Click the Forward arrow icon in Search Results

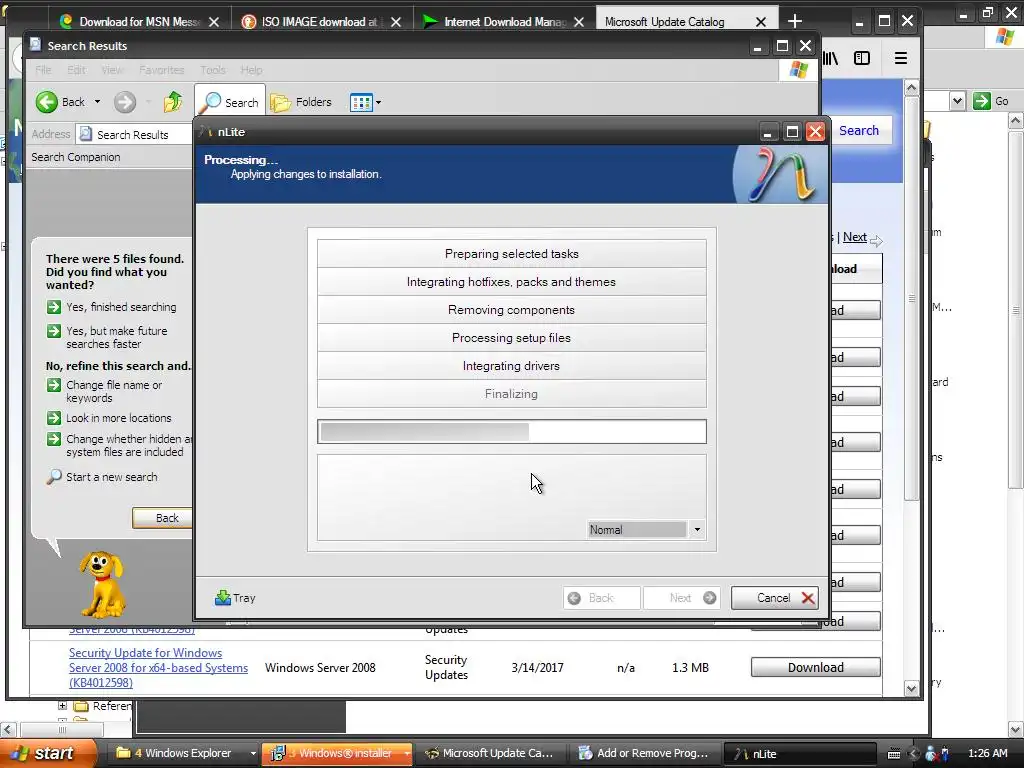pyautogui.click(x=125, y=102)
